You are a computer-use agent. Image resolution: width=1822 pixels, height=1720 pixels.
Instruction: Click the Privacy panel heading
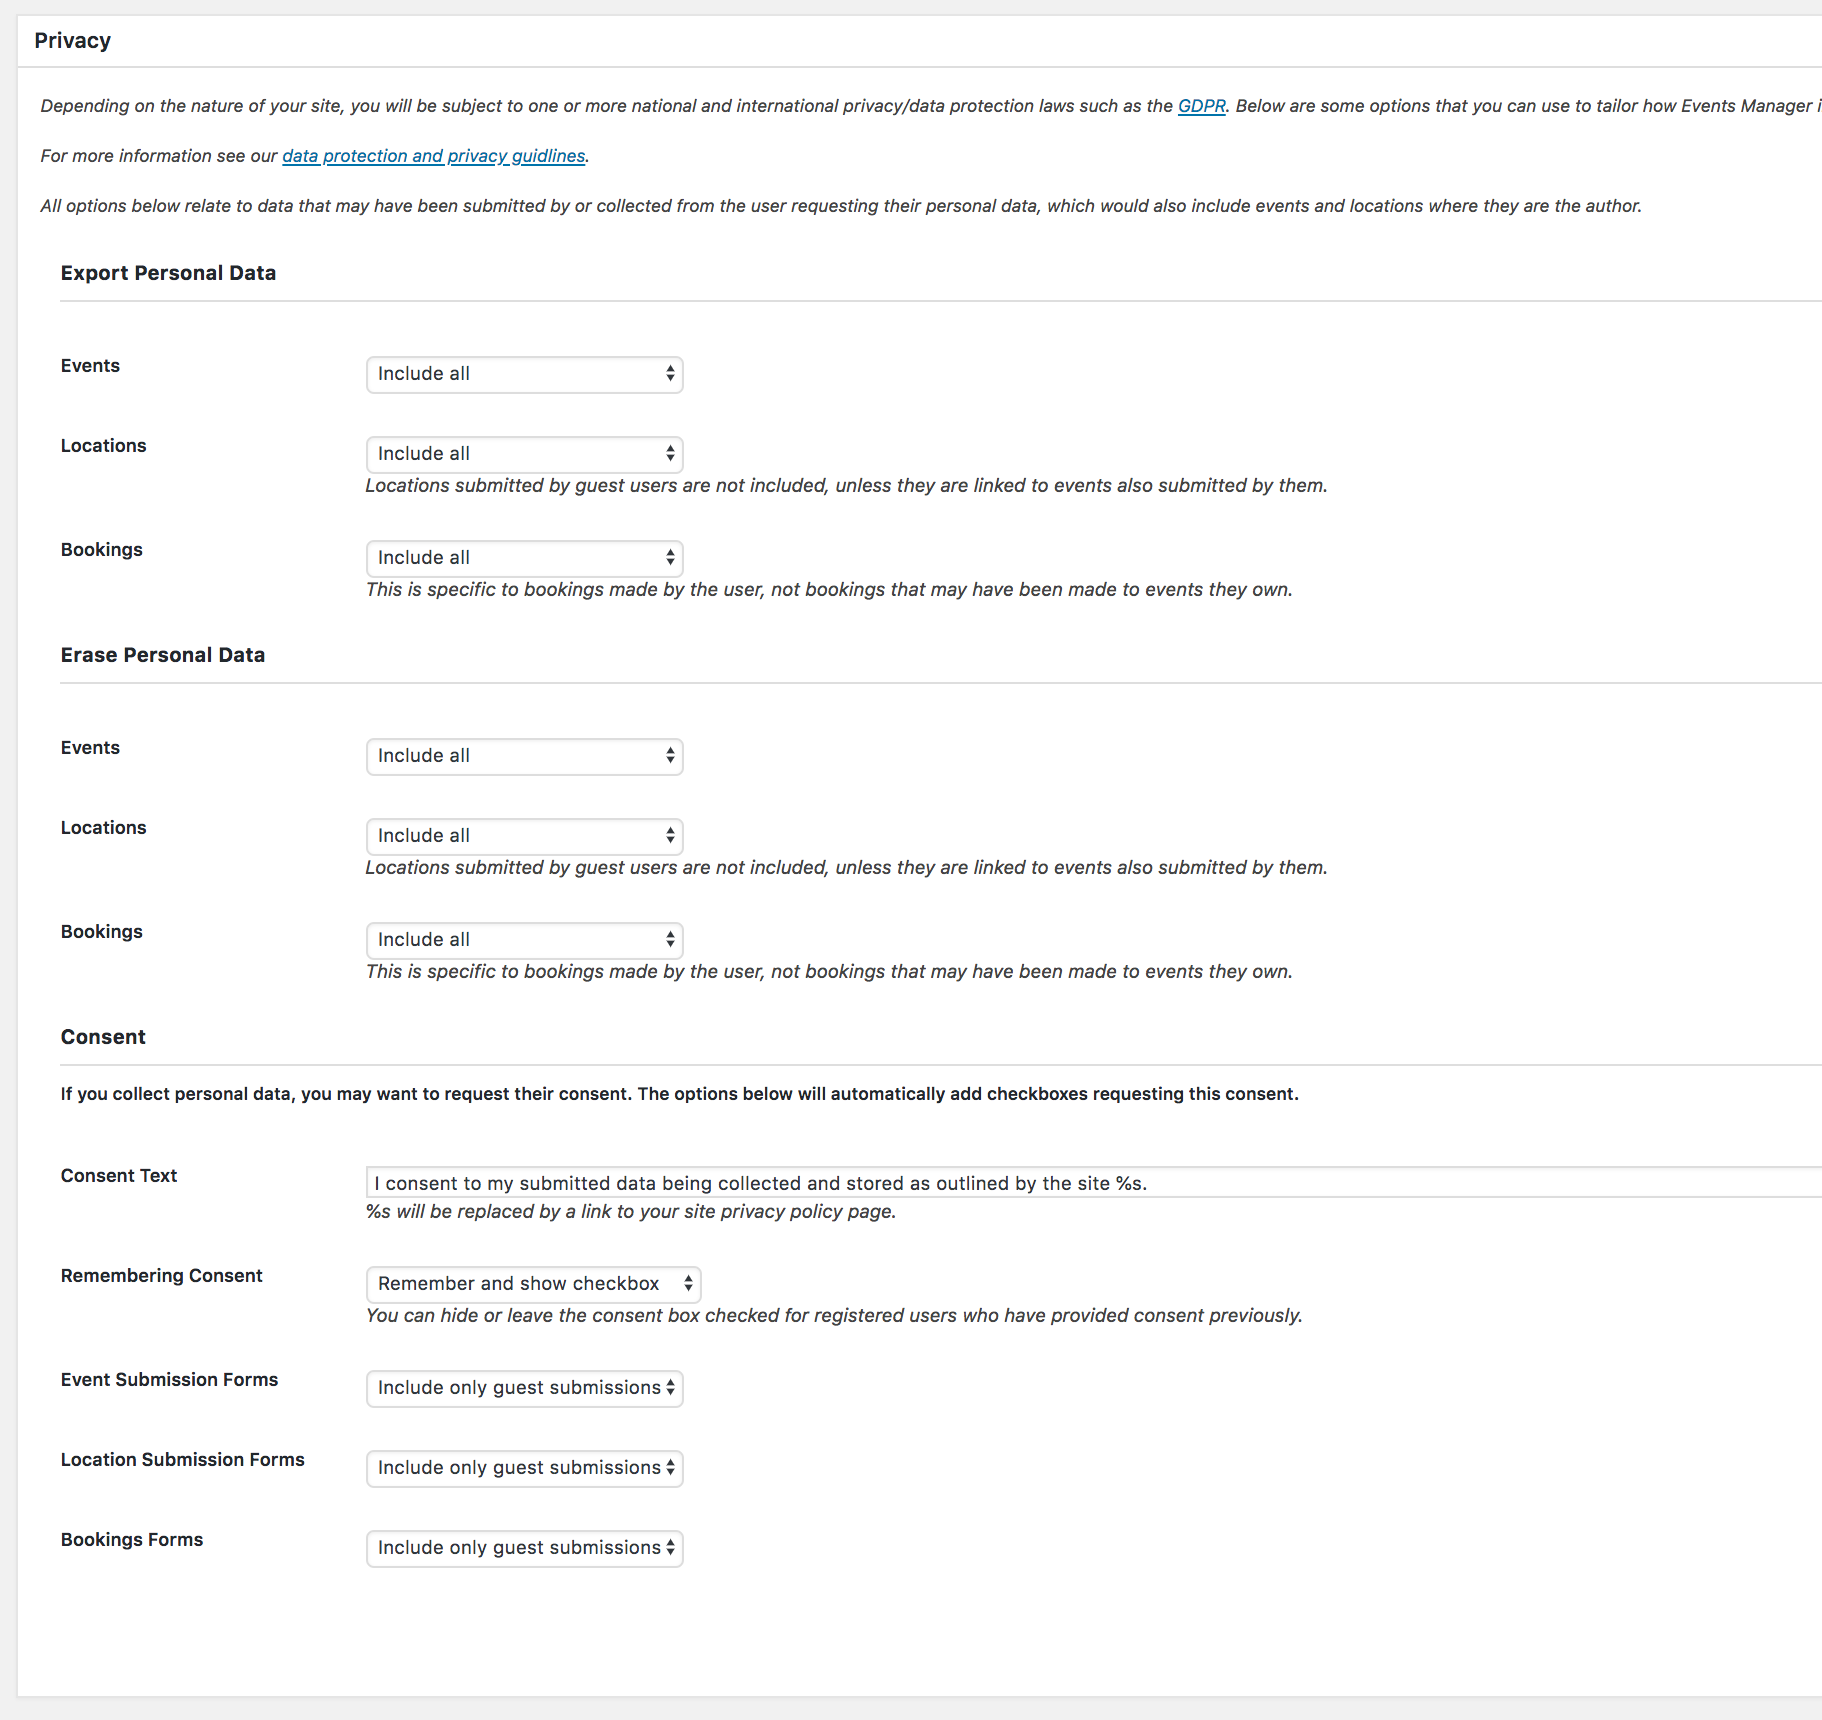tap(73, 41)
